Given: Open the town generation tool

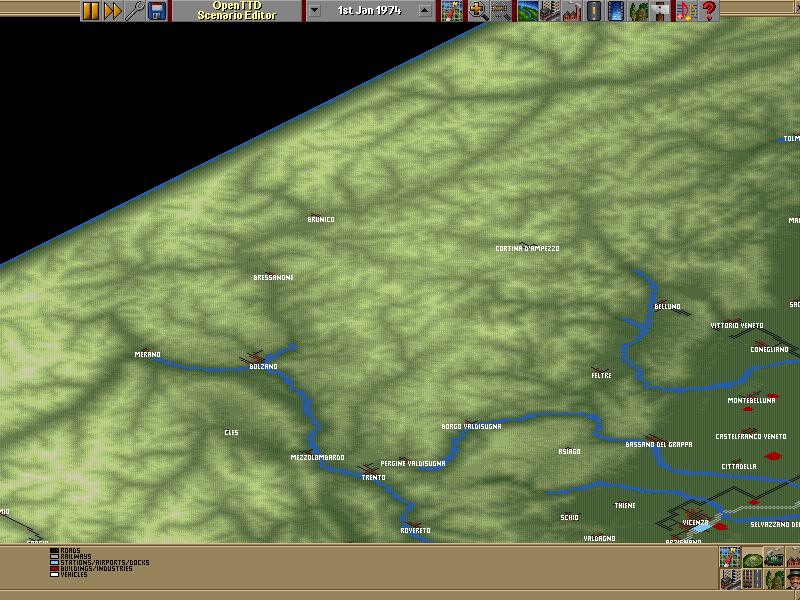Looking at the screenshot, I should click(549, 11).
